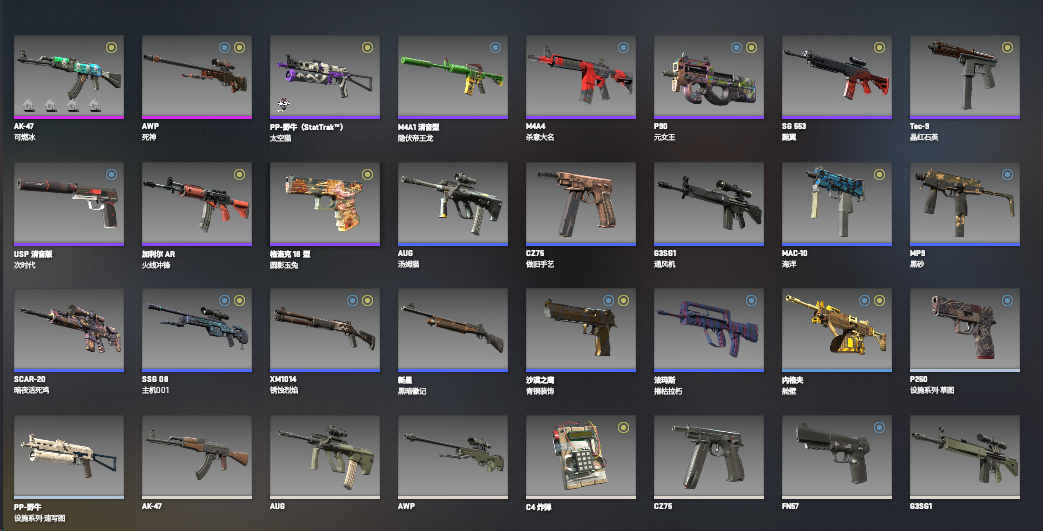This screenshot has height=531, width=1043.
Task: Open the Tec-9 晶红石英 item
Action: tap(965, 77)
